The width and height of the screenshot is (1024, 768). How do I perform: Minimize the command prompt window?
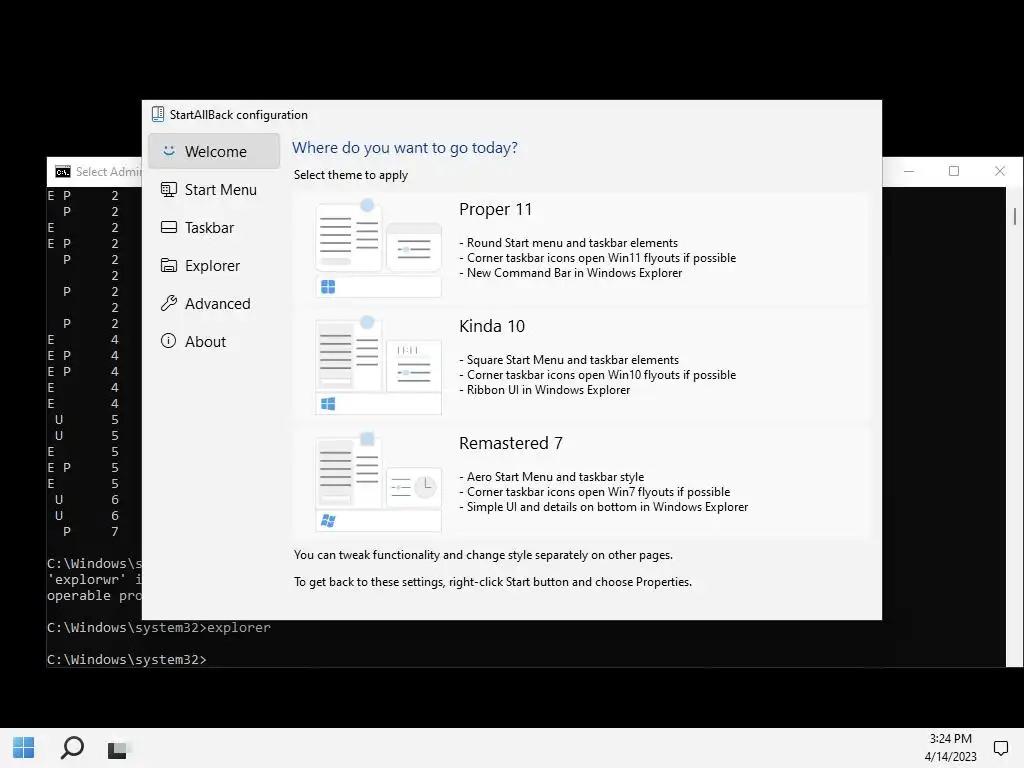coord(909,171)
